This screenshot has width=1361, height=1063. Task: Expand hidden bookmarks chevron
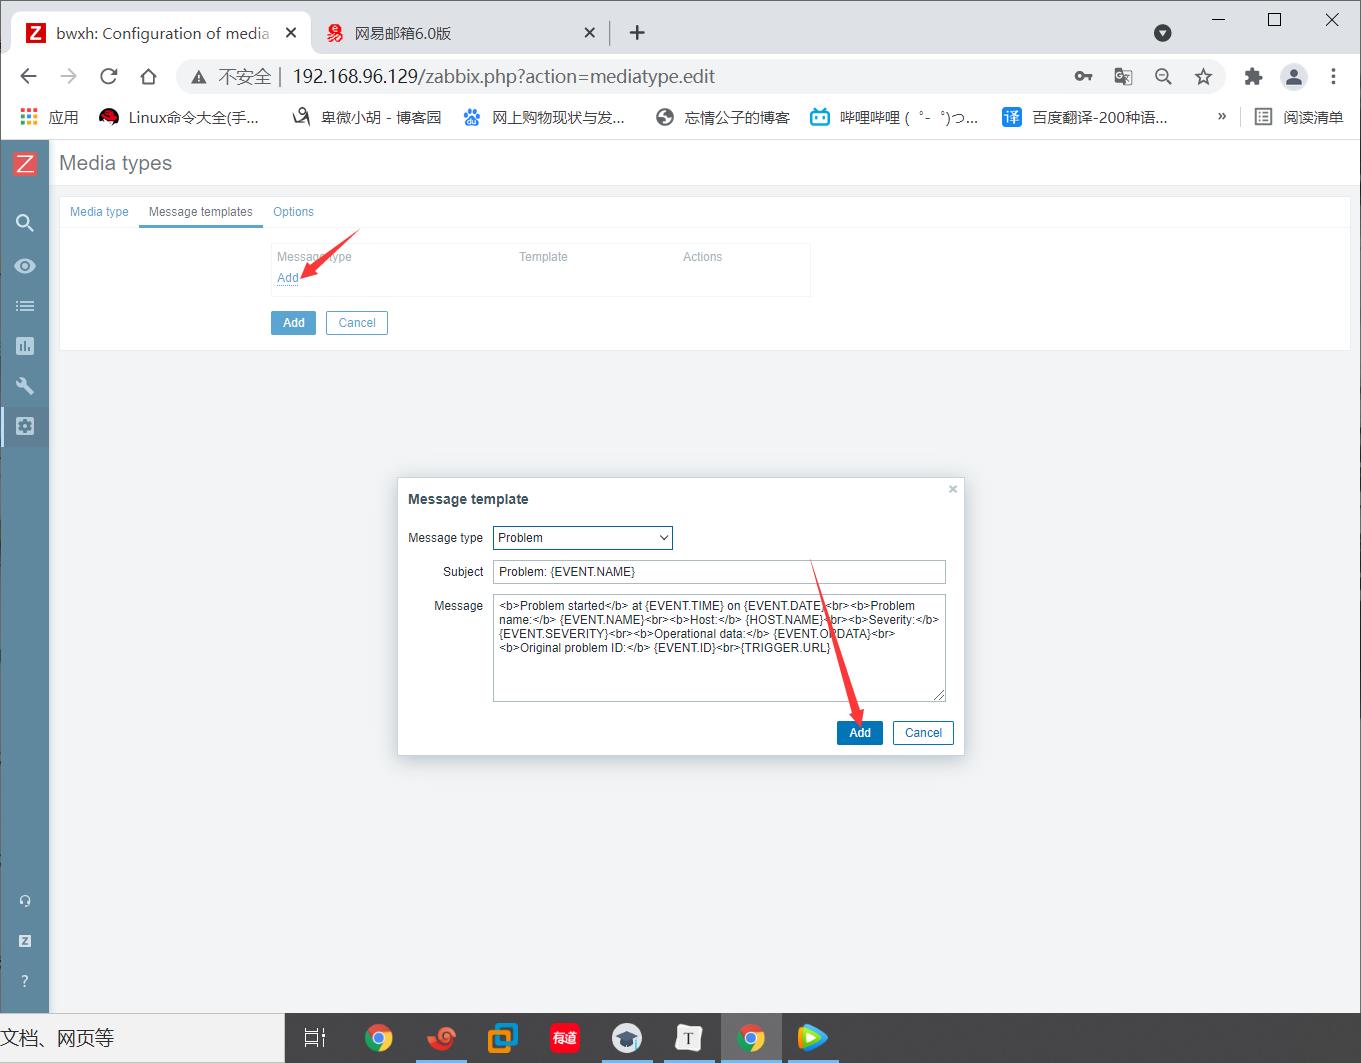(x=1221, y=117)
